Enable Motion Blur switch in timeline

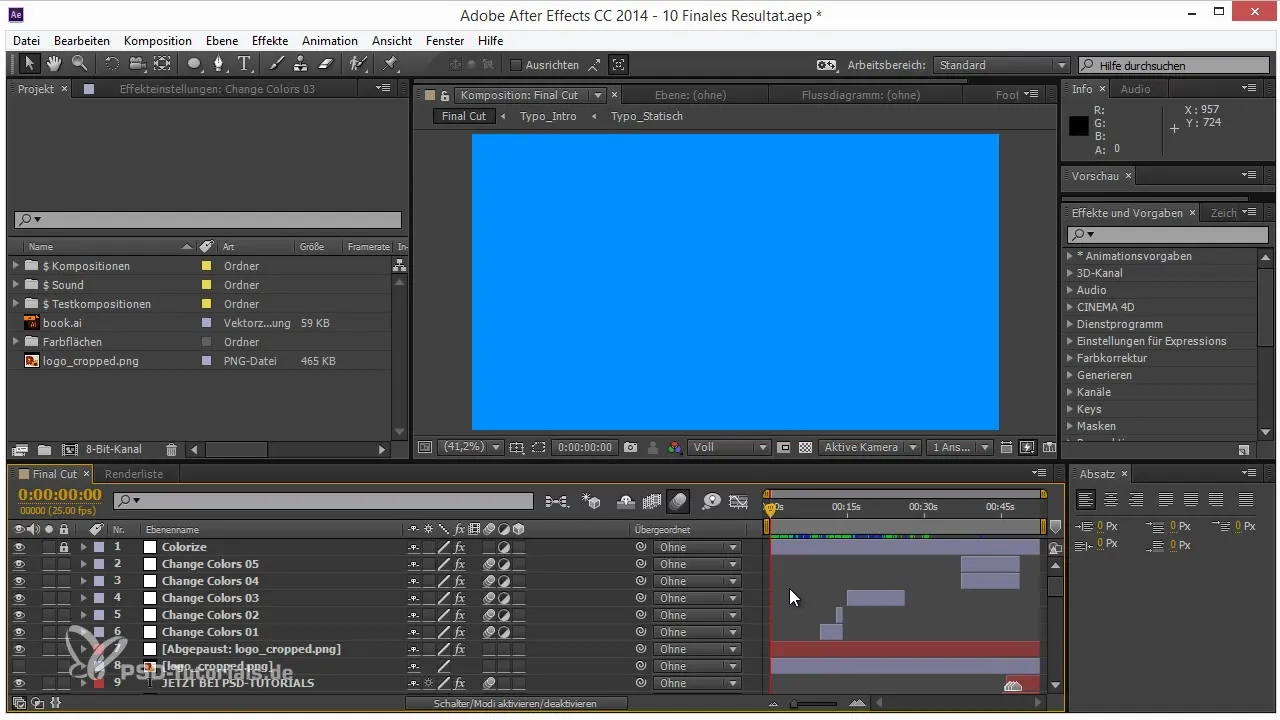pos(679,501)
